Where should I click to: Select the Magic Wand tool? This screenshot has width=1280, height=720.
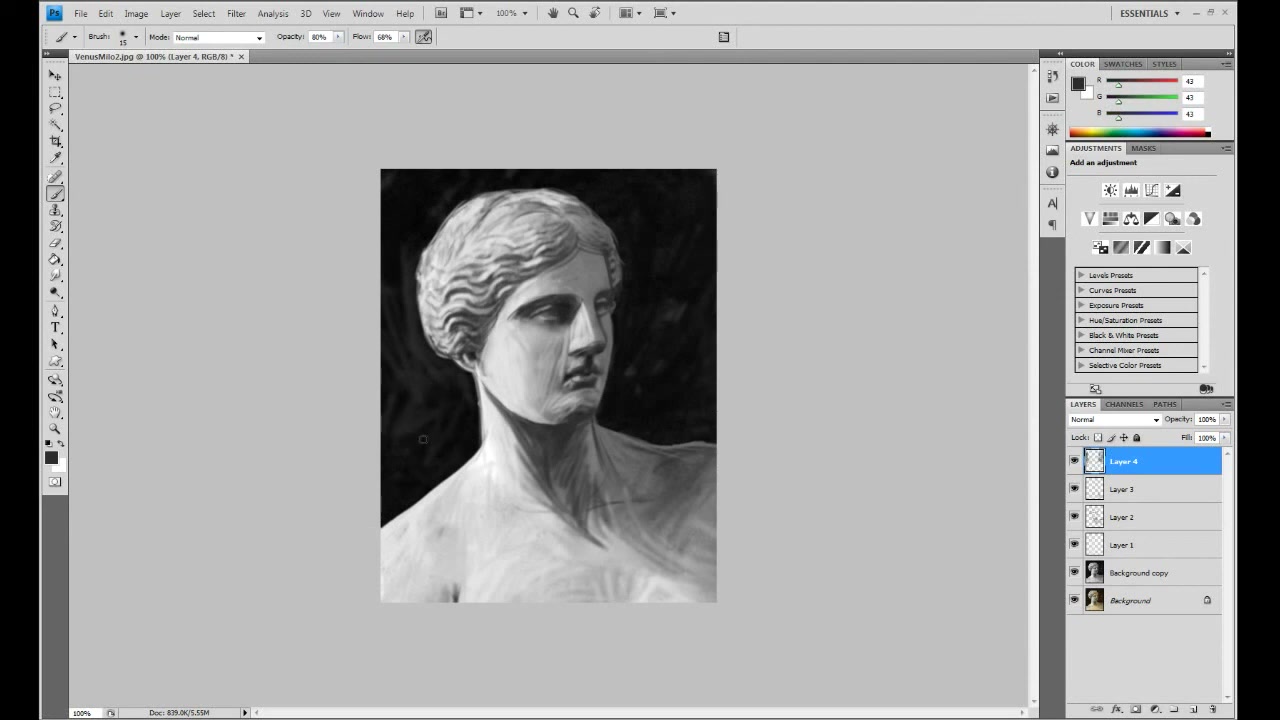point(55,125)
